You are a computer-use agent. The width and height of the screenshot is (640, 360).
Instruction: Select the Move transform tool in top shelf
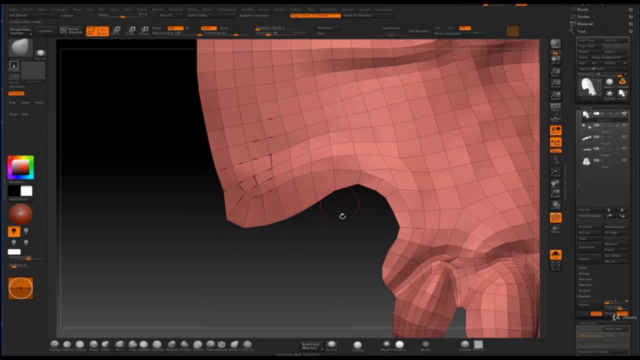116,31
